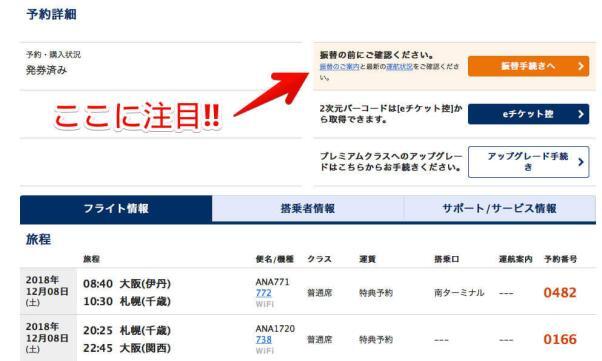Click 発券済み status text
The width and height of the screenshot is (602, 361).
(46, 70)
